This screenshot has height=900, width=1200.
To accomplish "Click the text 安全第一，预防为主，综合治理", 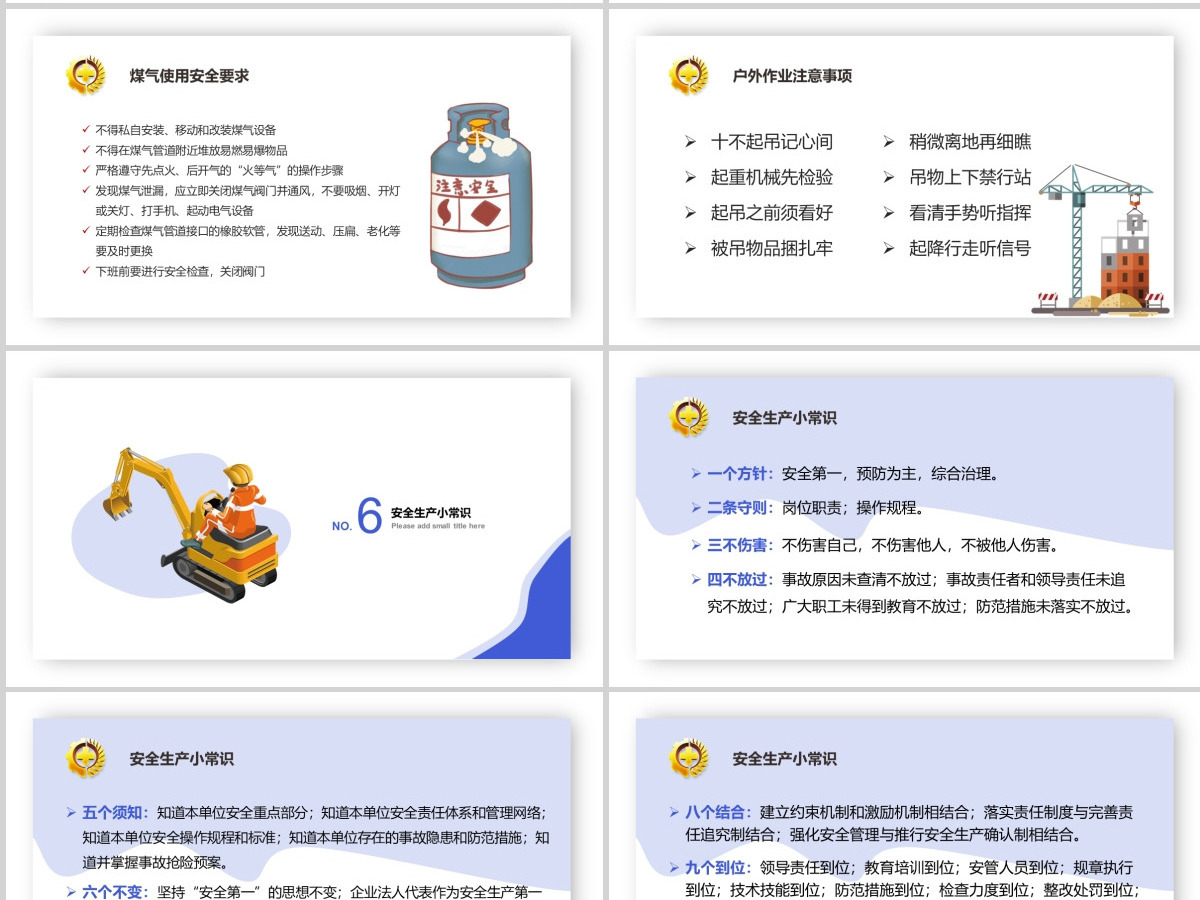I will pos(890,474).
